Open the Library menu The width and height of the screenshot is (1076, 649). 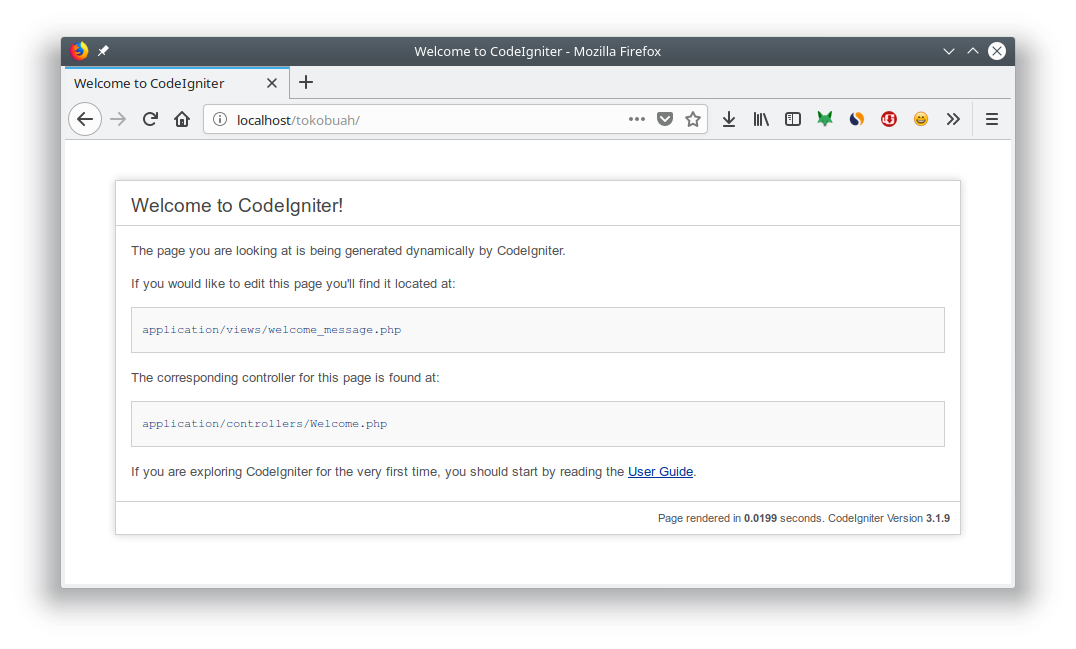(x=761, y=119)
